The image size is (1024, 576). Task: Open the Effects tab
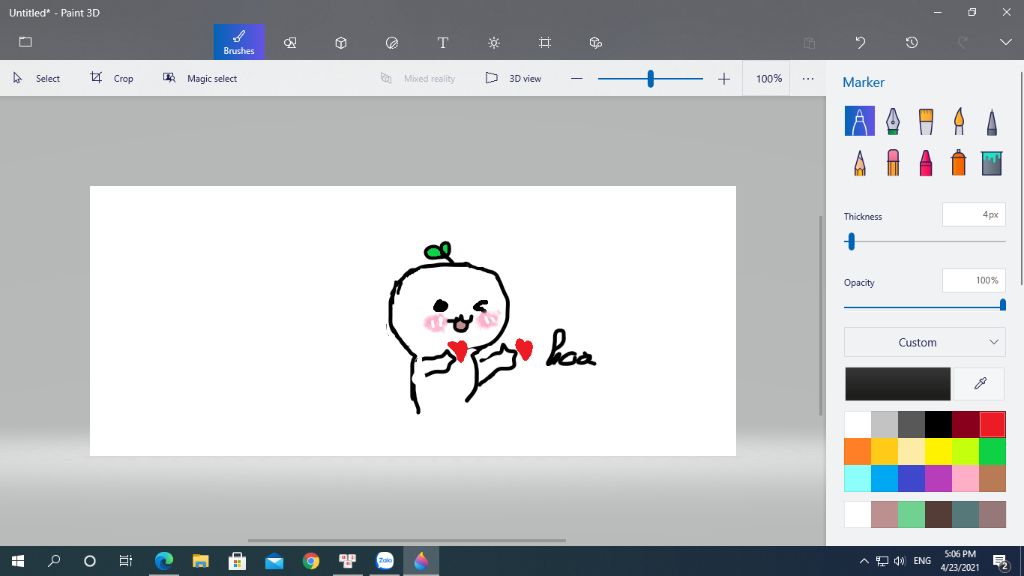[x=494, y=42]
